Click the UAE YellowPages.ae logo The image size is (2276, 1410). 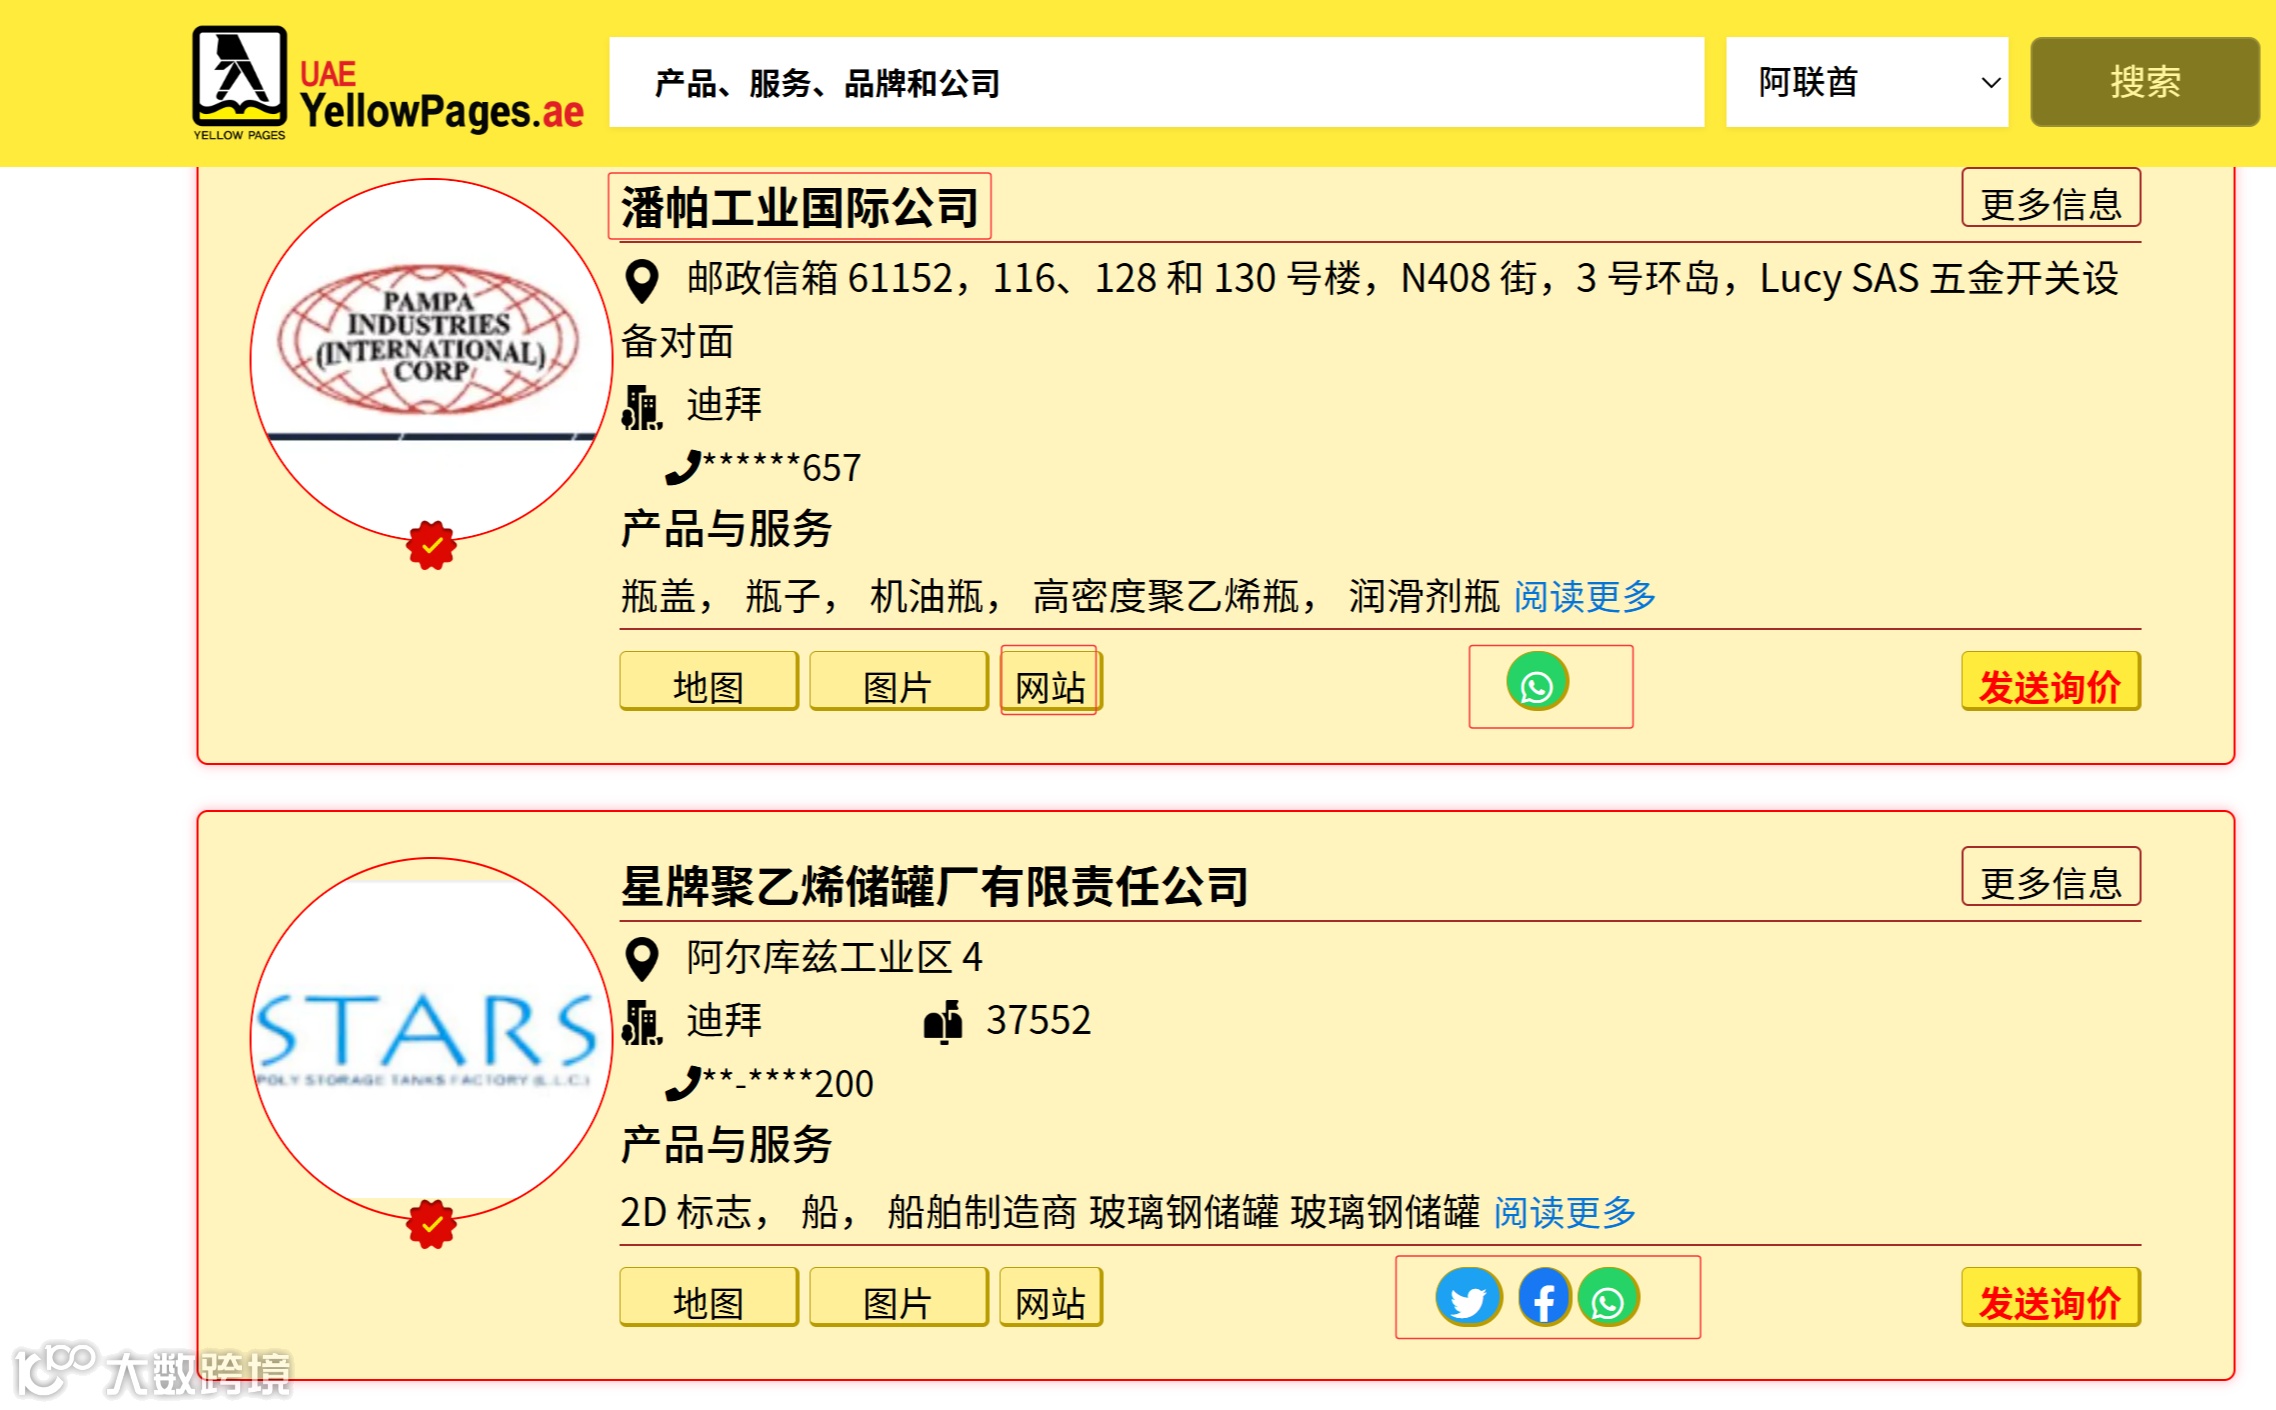[x=387, y=84]
